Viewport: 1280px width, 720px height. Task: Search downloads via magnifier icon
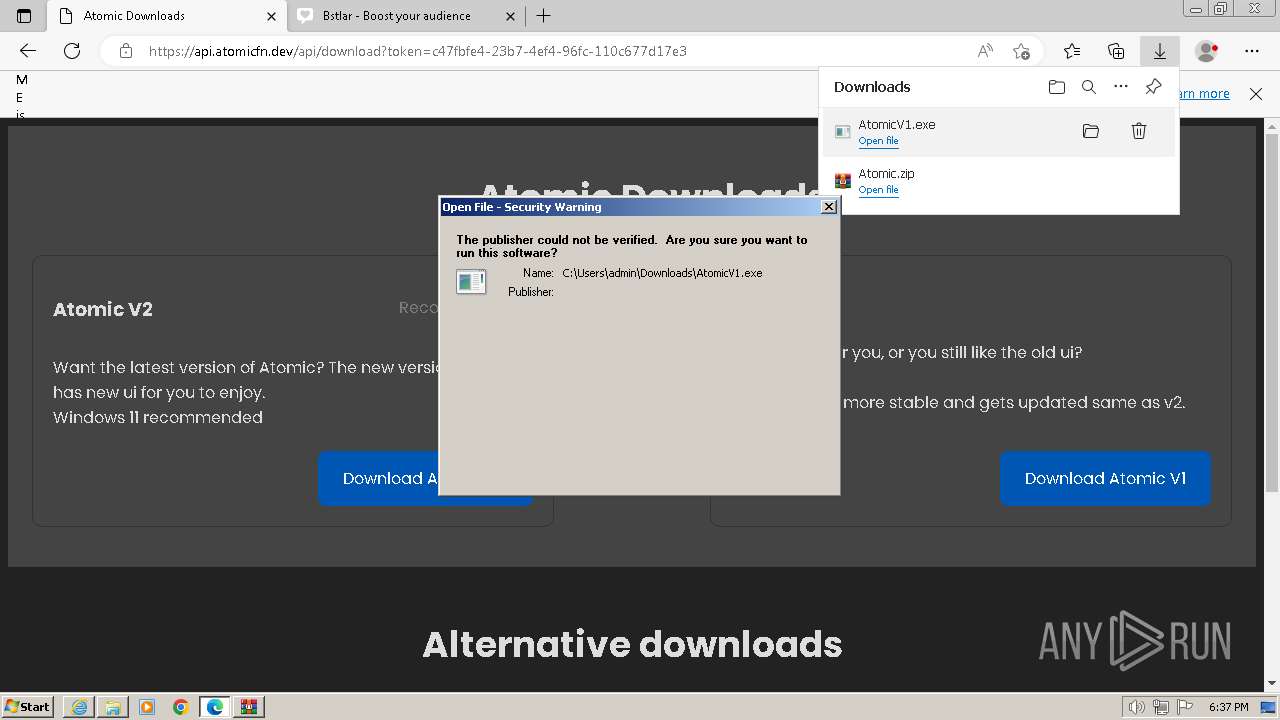(1089, 87)
